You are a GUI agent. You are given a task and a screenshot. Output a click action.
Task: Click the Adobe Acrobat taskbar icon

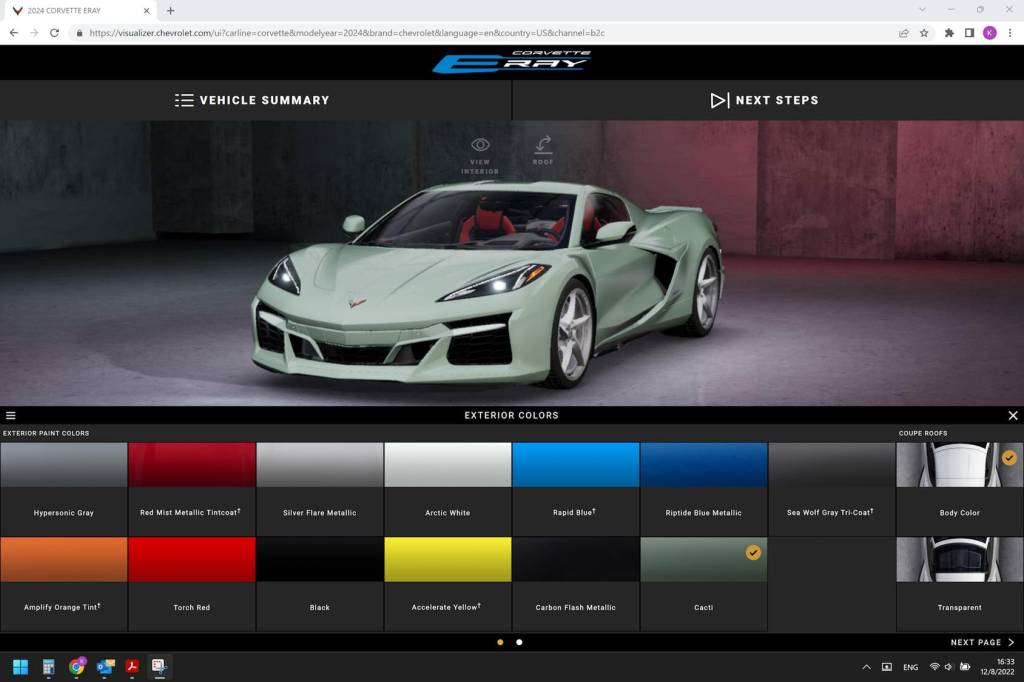[x=131, y=666]
